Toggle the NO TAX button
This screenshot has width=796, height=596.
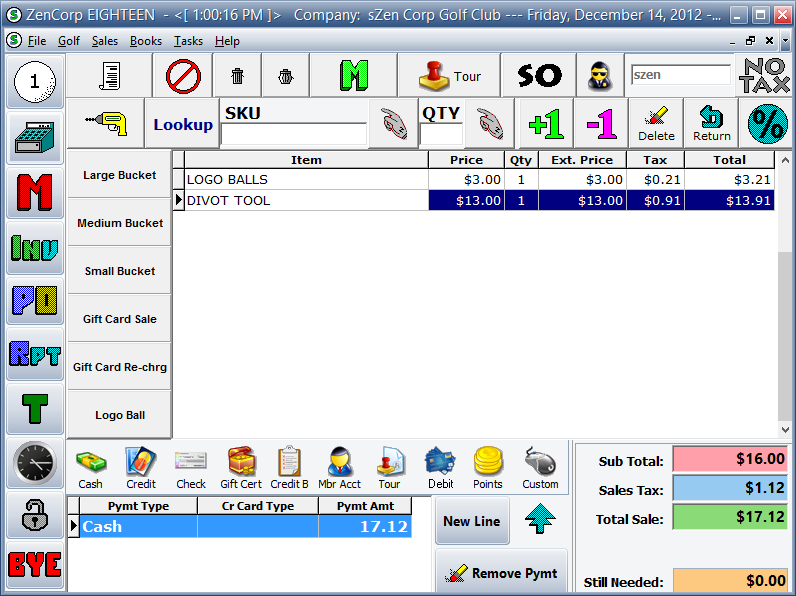[765, 75]
